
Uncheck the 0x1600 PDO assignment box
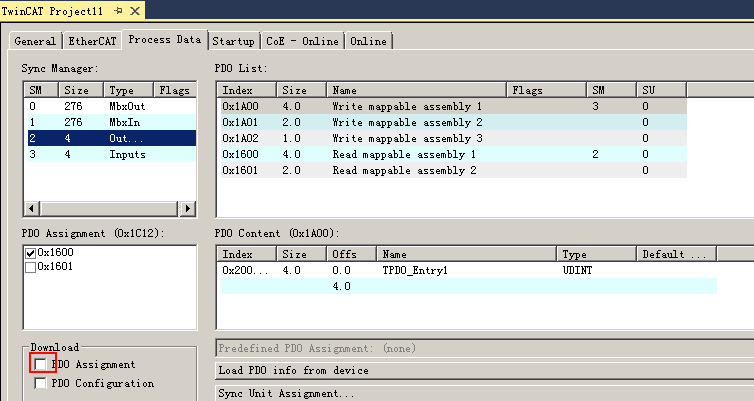pos(30,254)
